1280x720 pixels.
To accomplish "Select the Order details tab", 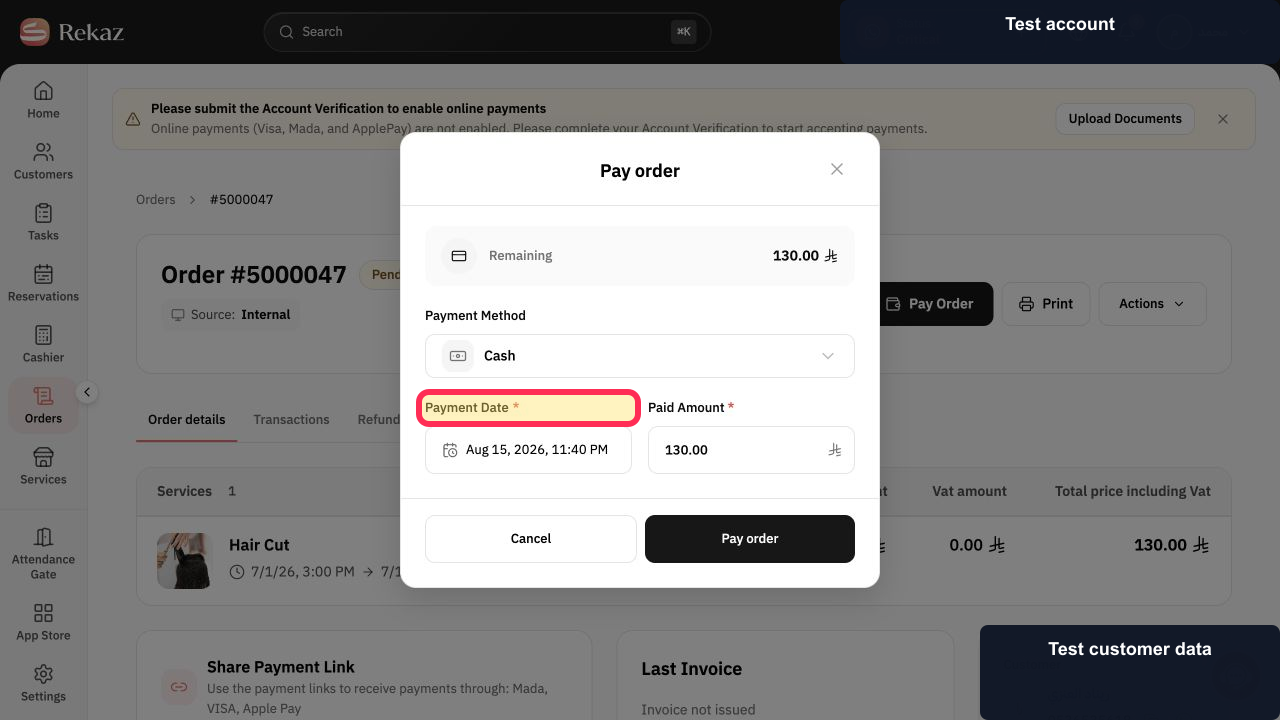I will 187,419.
